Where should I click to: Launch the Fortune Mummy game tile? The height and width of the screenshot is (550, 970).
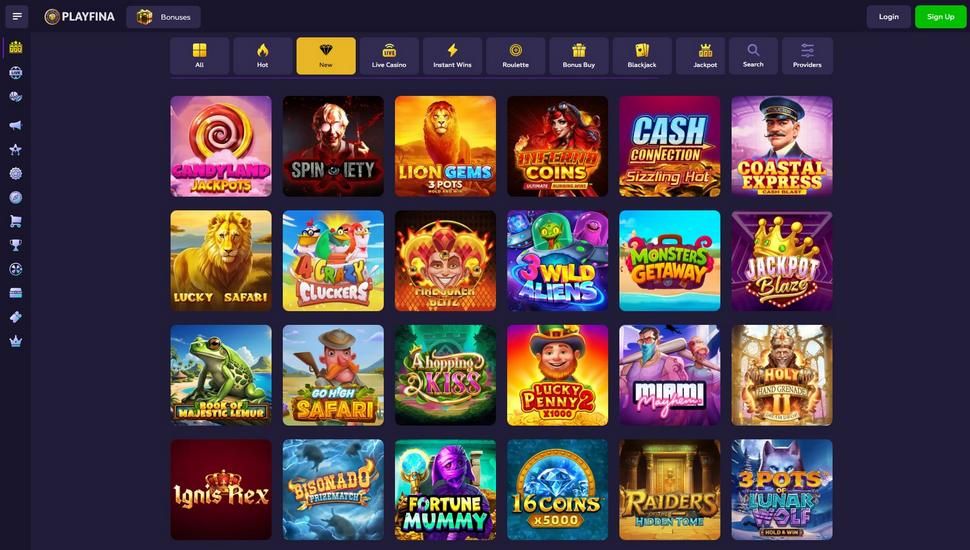pyautogui.click(x=445, y=489)
